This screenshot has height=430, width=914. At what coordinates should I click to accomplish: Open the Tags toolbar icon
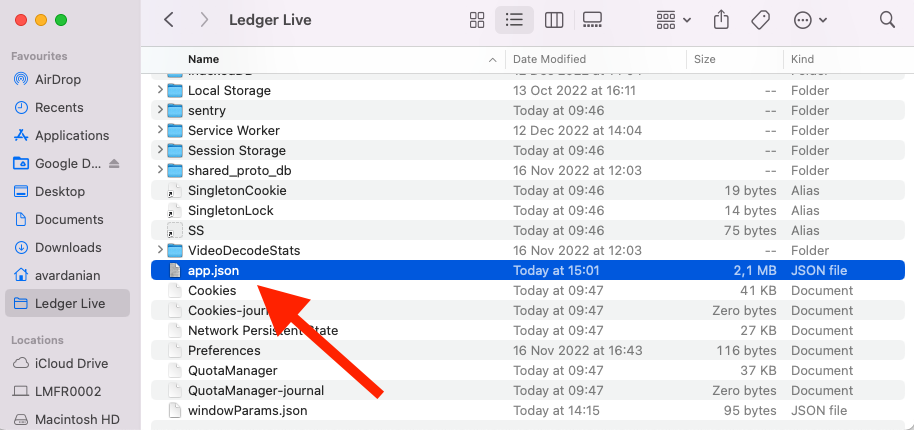pos(760,20)
